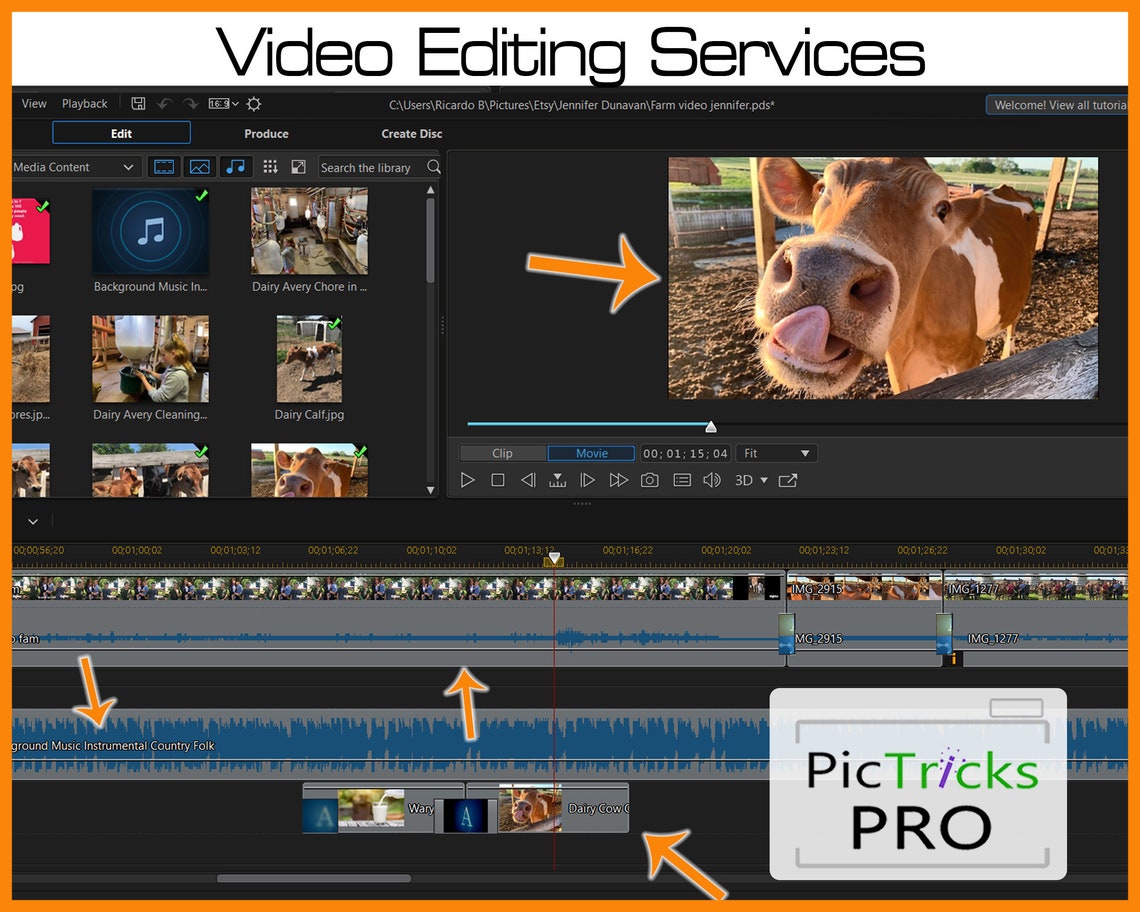Expand the 16:9 aspect ratio dropdown
The image size is (1140, 912).
tap(222, 103)
